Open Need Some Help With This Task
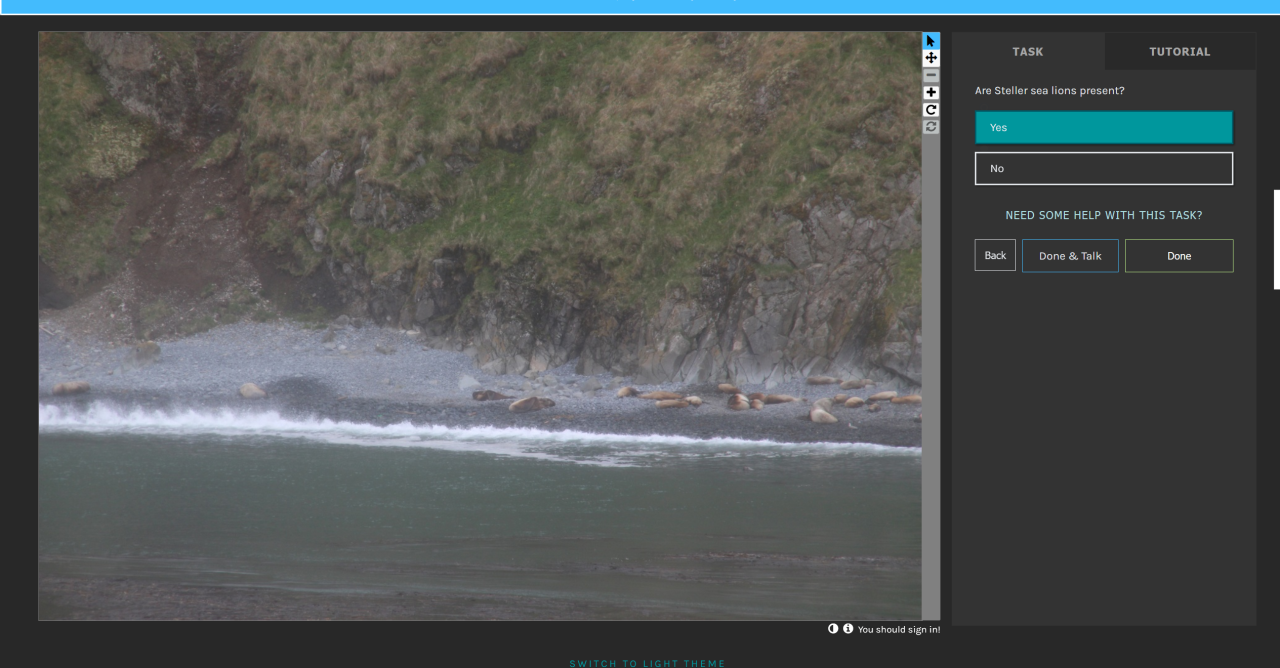Viewport: 1280px width, 668px height. (1104, 215)
